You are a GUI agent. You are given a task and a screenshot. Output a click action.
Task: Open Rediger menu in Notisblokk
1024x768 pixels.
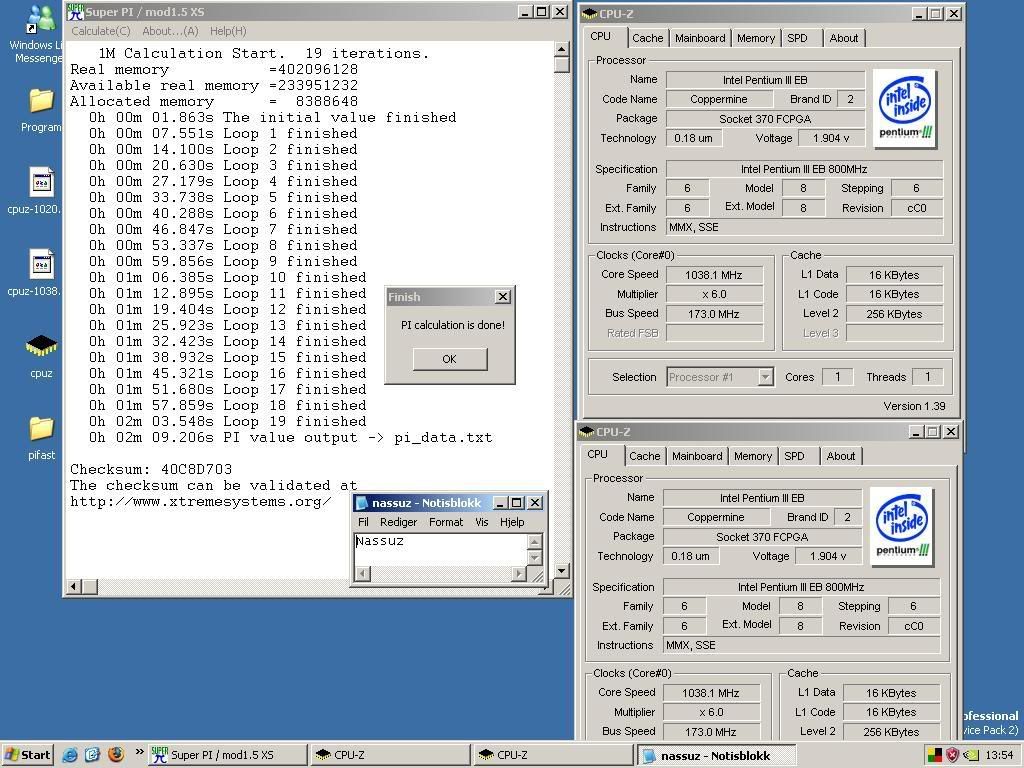398,522
